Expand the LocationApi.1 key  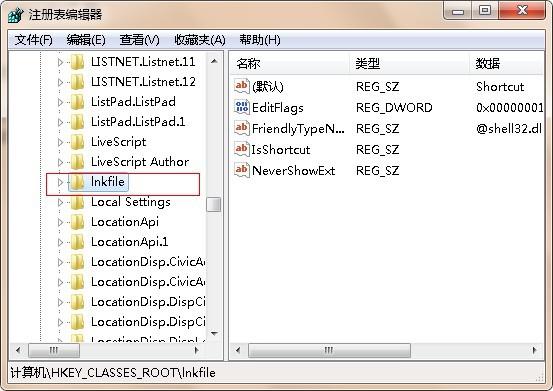point(60,242)
